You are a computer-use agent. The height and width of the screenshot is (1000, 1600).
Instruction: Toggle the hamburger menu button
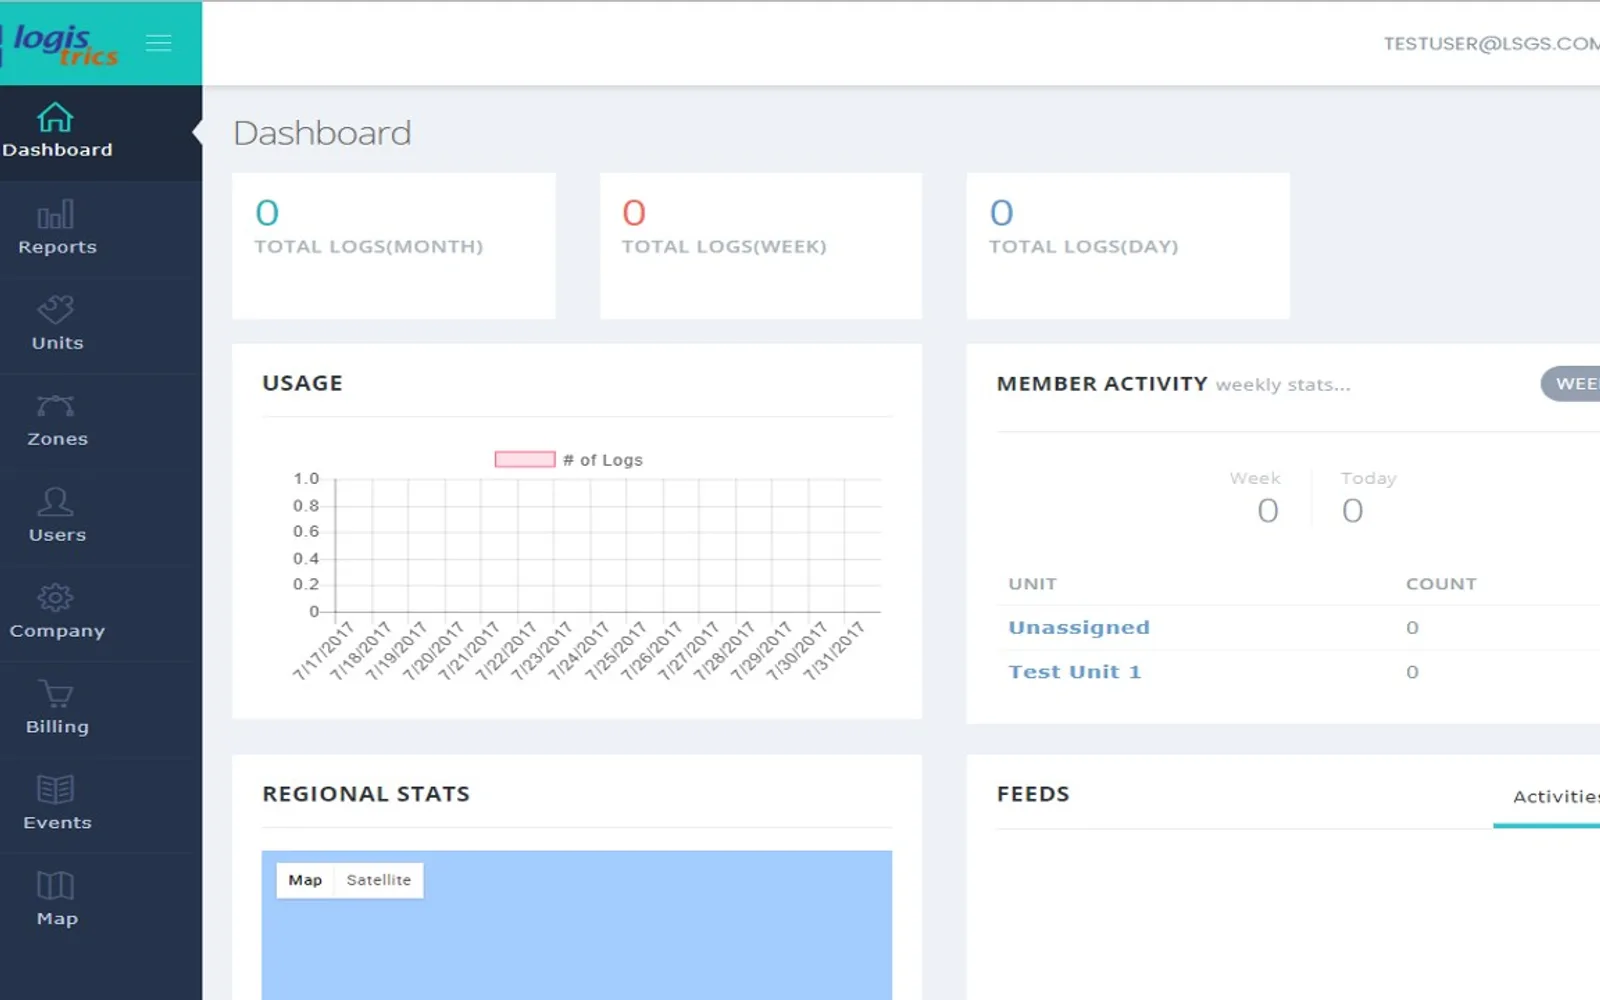point(159,43)
